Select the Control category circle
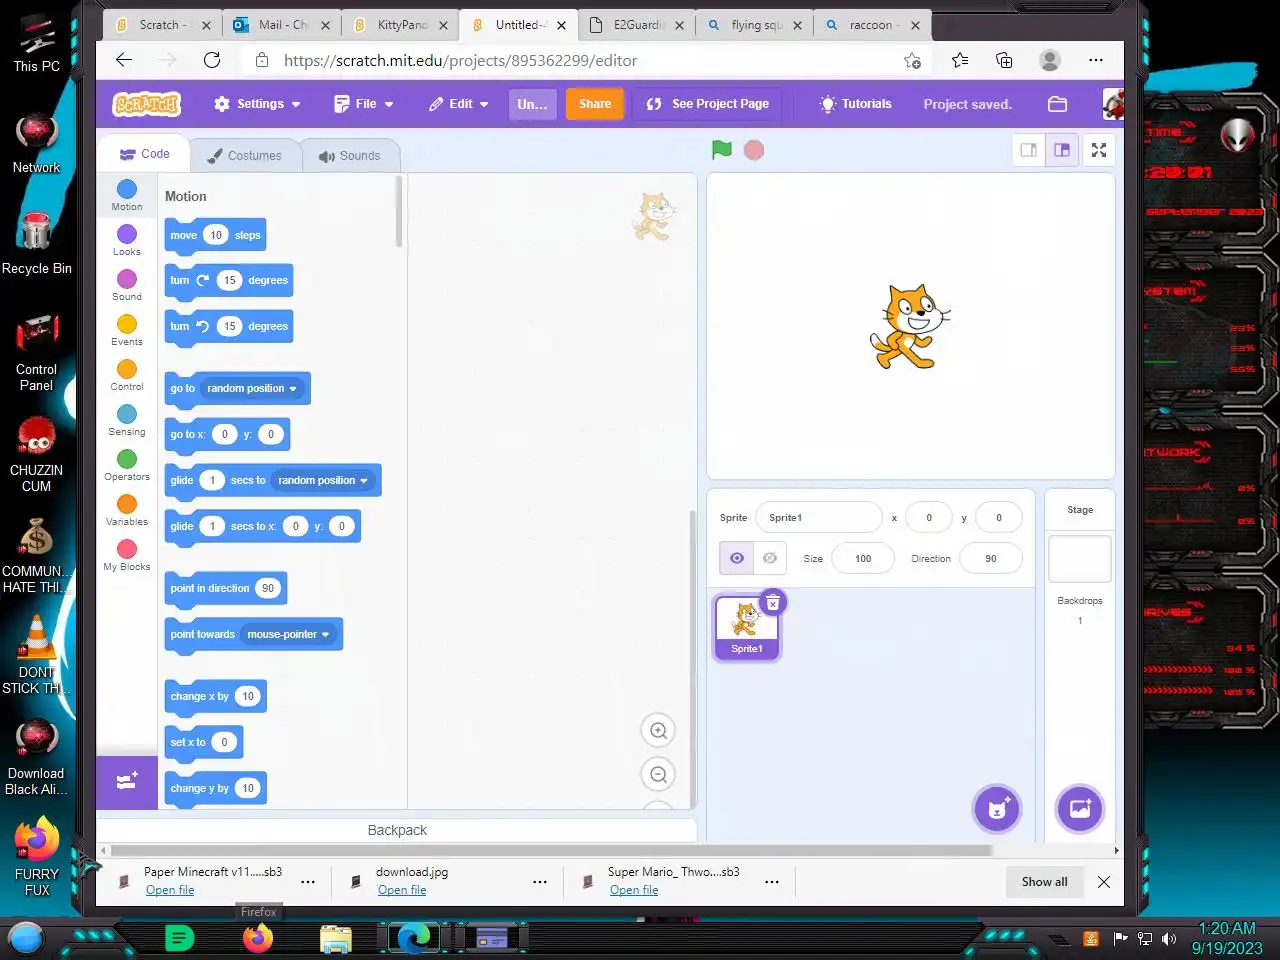1280x960 pixels. (127, 369)
